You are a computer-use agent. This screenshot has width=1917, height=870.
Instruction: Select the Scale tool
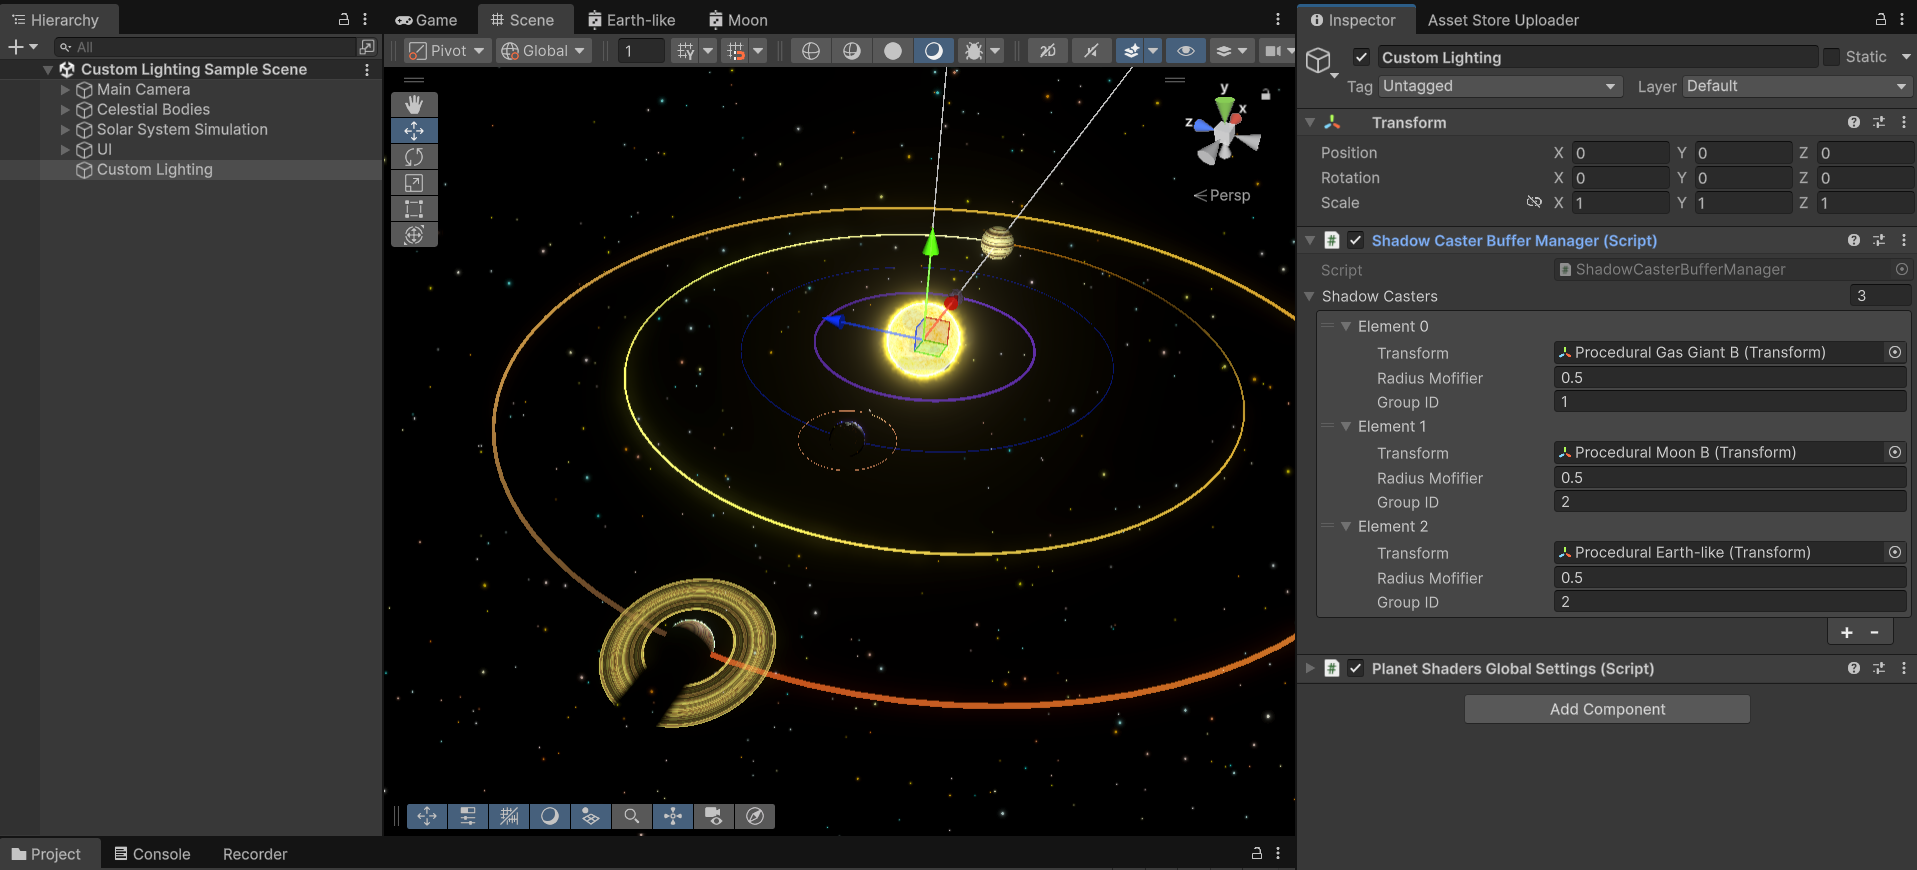(x=414, y=183)
